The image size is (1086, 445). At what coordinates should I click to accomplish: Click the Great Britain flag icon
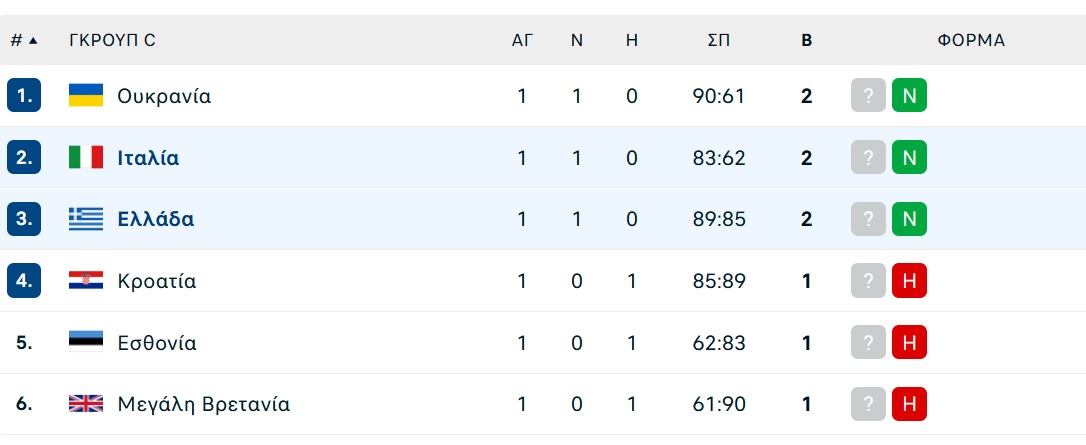click(86, 404)
